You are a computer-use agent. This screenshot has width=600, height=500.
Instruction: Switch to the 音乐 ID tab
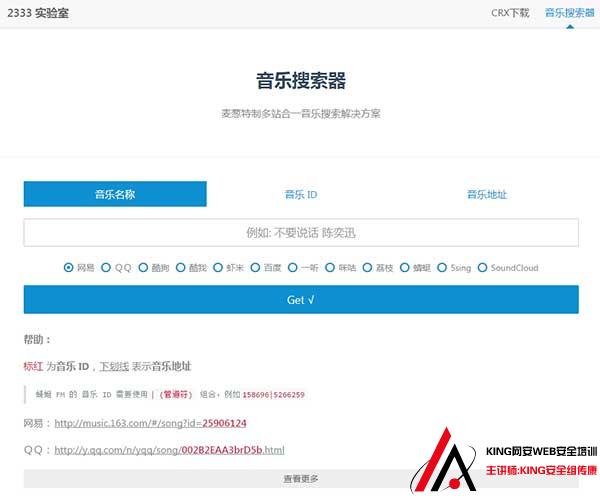point(301,194)
